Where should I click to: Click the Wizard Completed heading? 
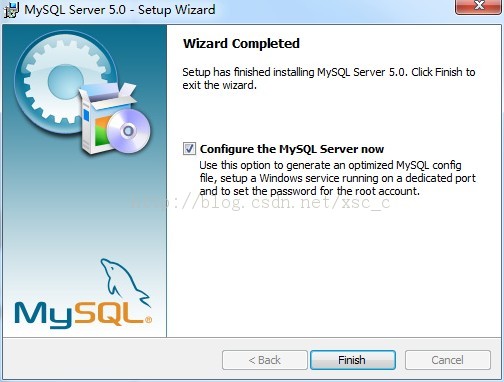click(241, 44)
